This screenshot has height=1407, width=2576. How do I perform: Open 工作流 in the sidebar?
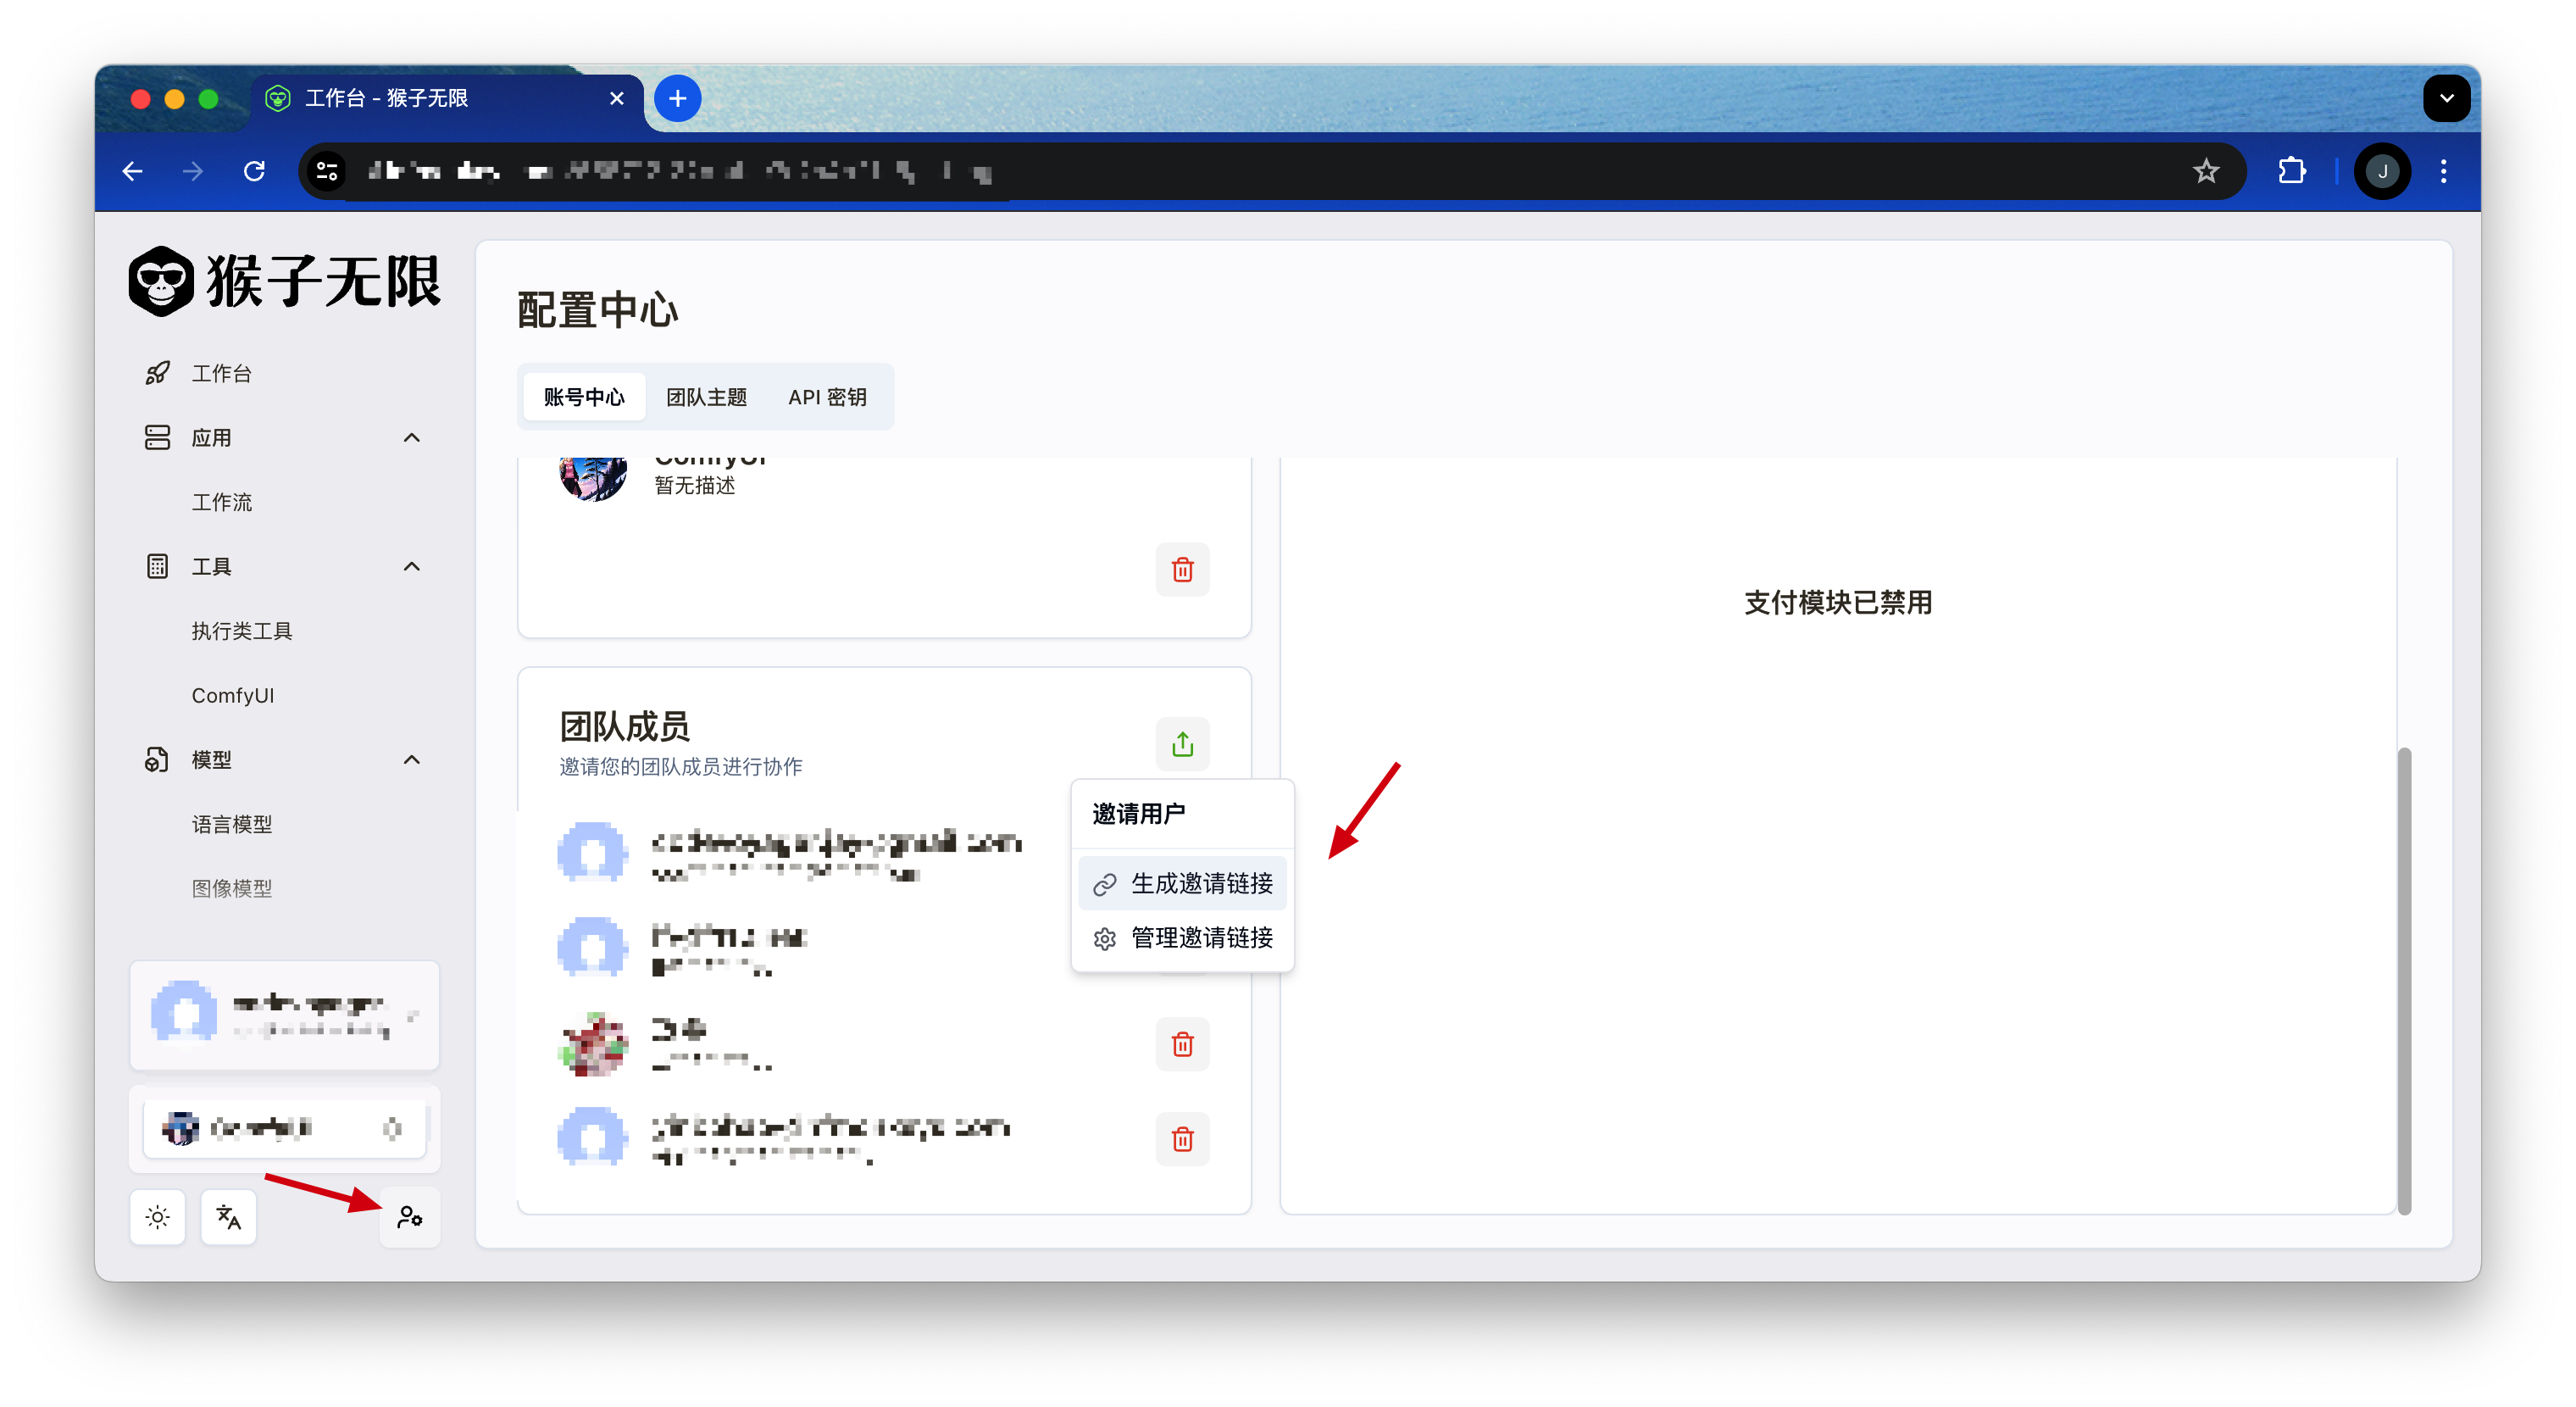tap(222, 502)
